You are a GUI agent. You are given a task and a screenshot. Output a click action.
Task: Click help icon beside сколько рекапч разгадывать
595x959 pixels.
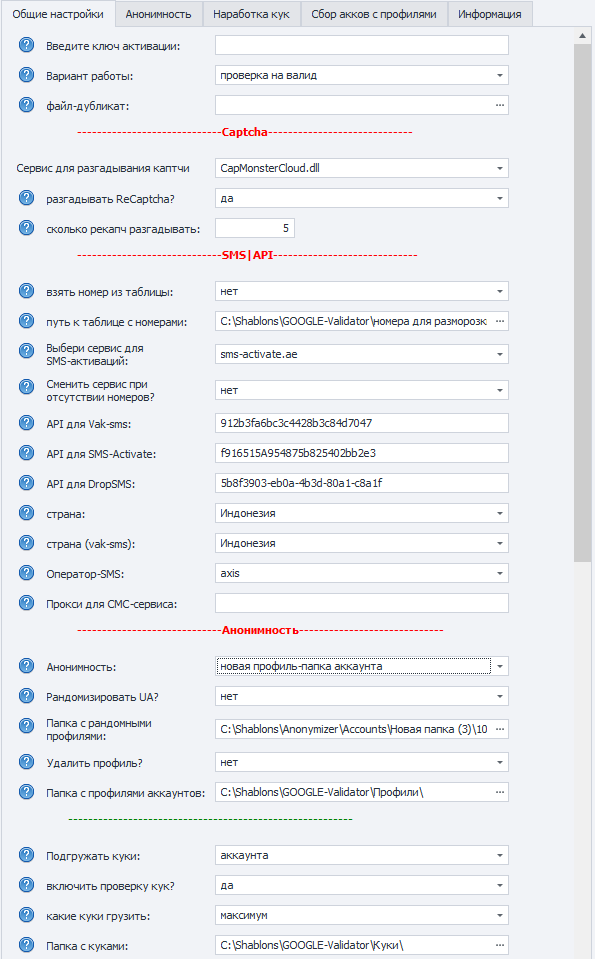tap(26, 228)
